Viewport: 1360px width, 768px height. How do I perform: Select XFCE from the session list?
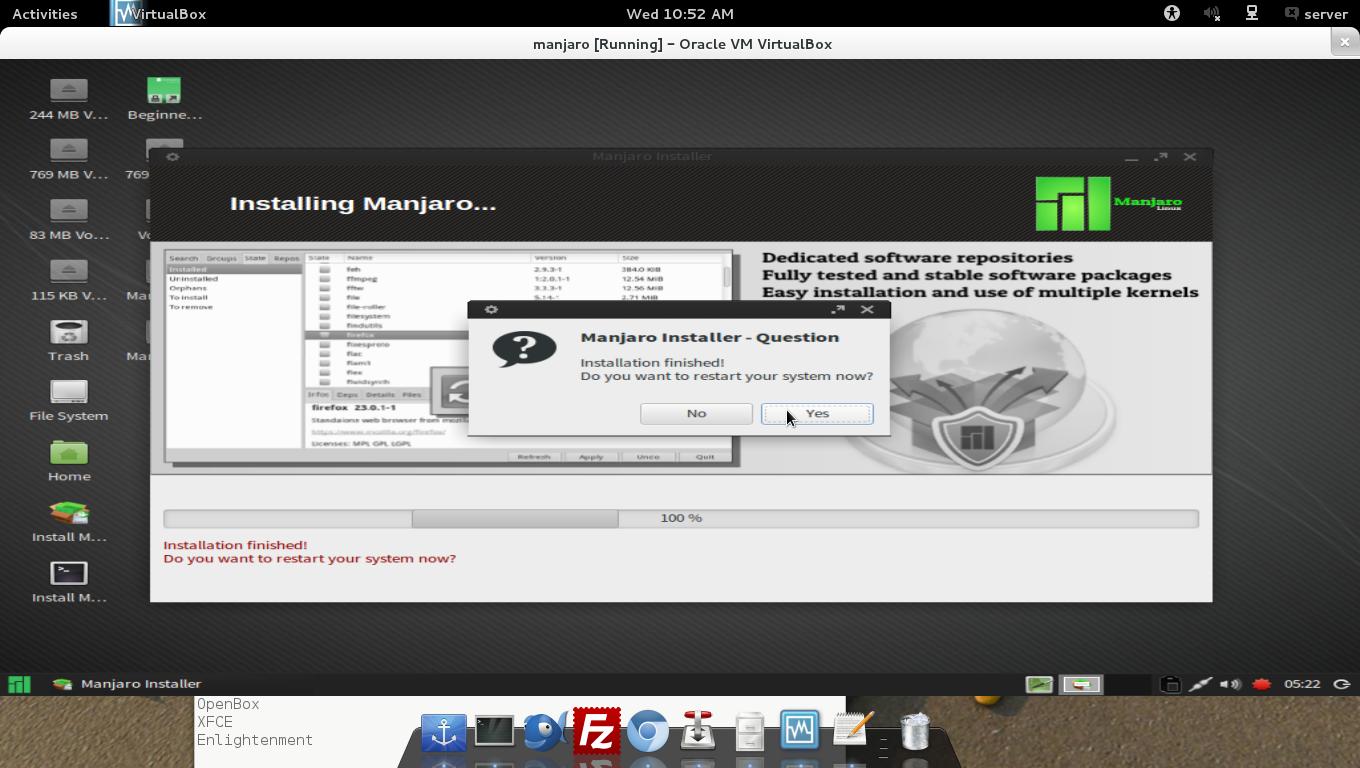click(x=216, y=721)
